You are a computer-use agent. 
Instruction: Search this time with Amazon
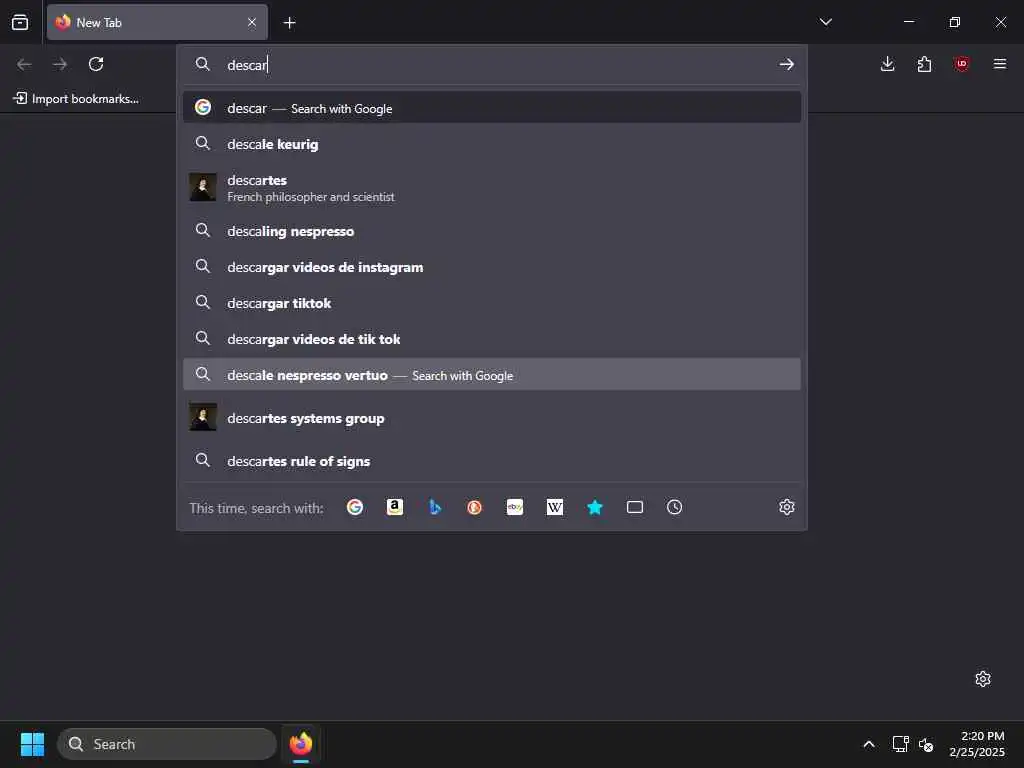click(x=394, y=507)
